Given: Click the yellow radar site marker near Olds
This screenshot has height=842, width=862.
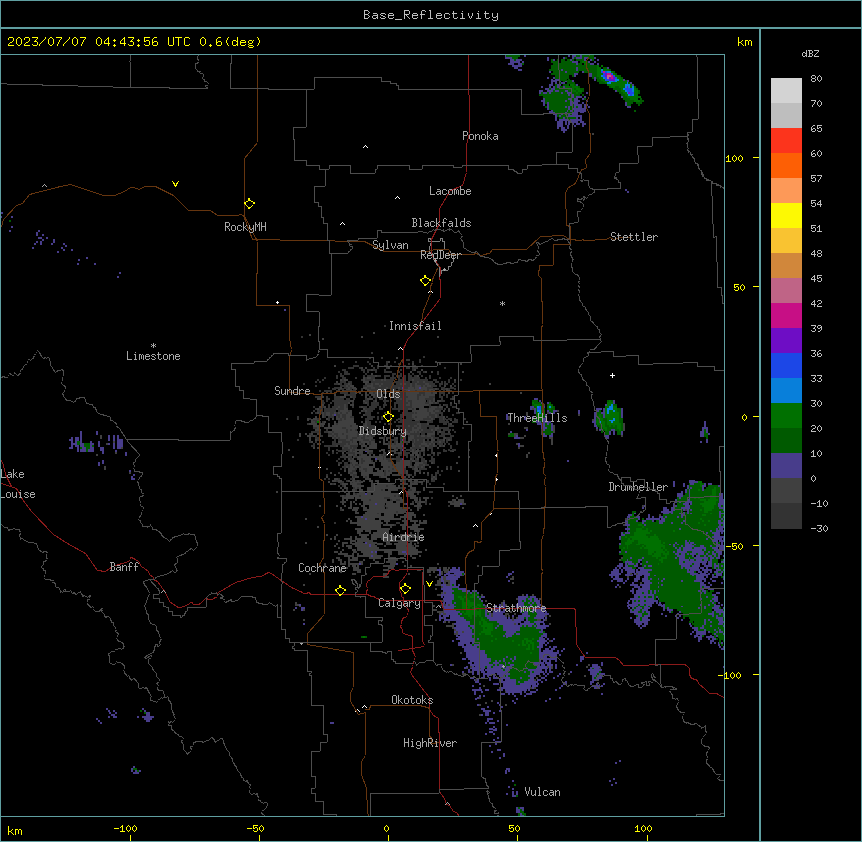Looking at the screenshot, I should click(x=389, y=417).
